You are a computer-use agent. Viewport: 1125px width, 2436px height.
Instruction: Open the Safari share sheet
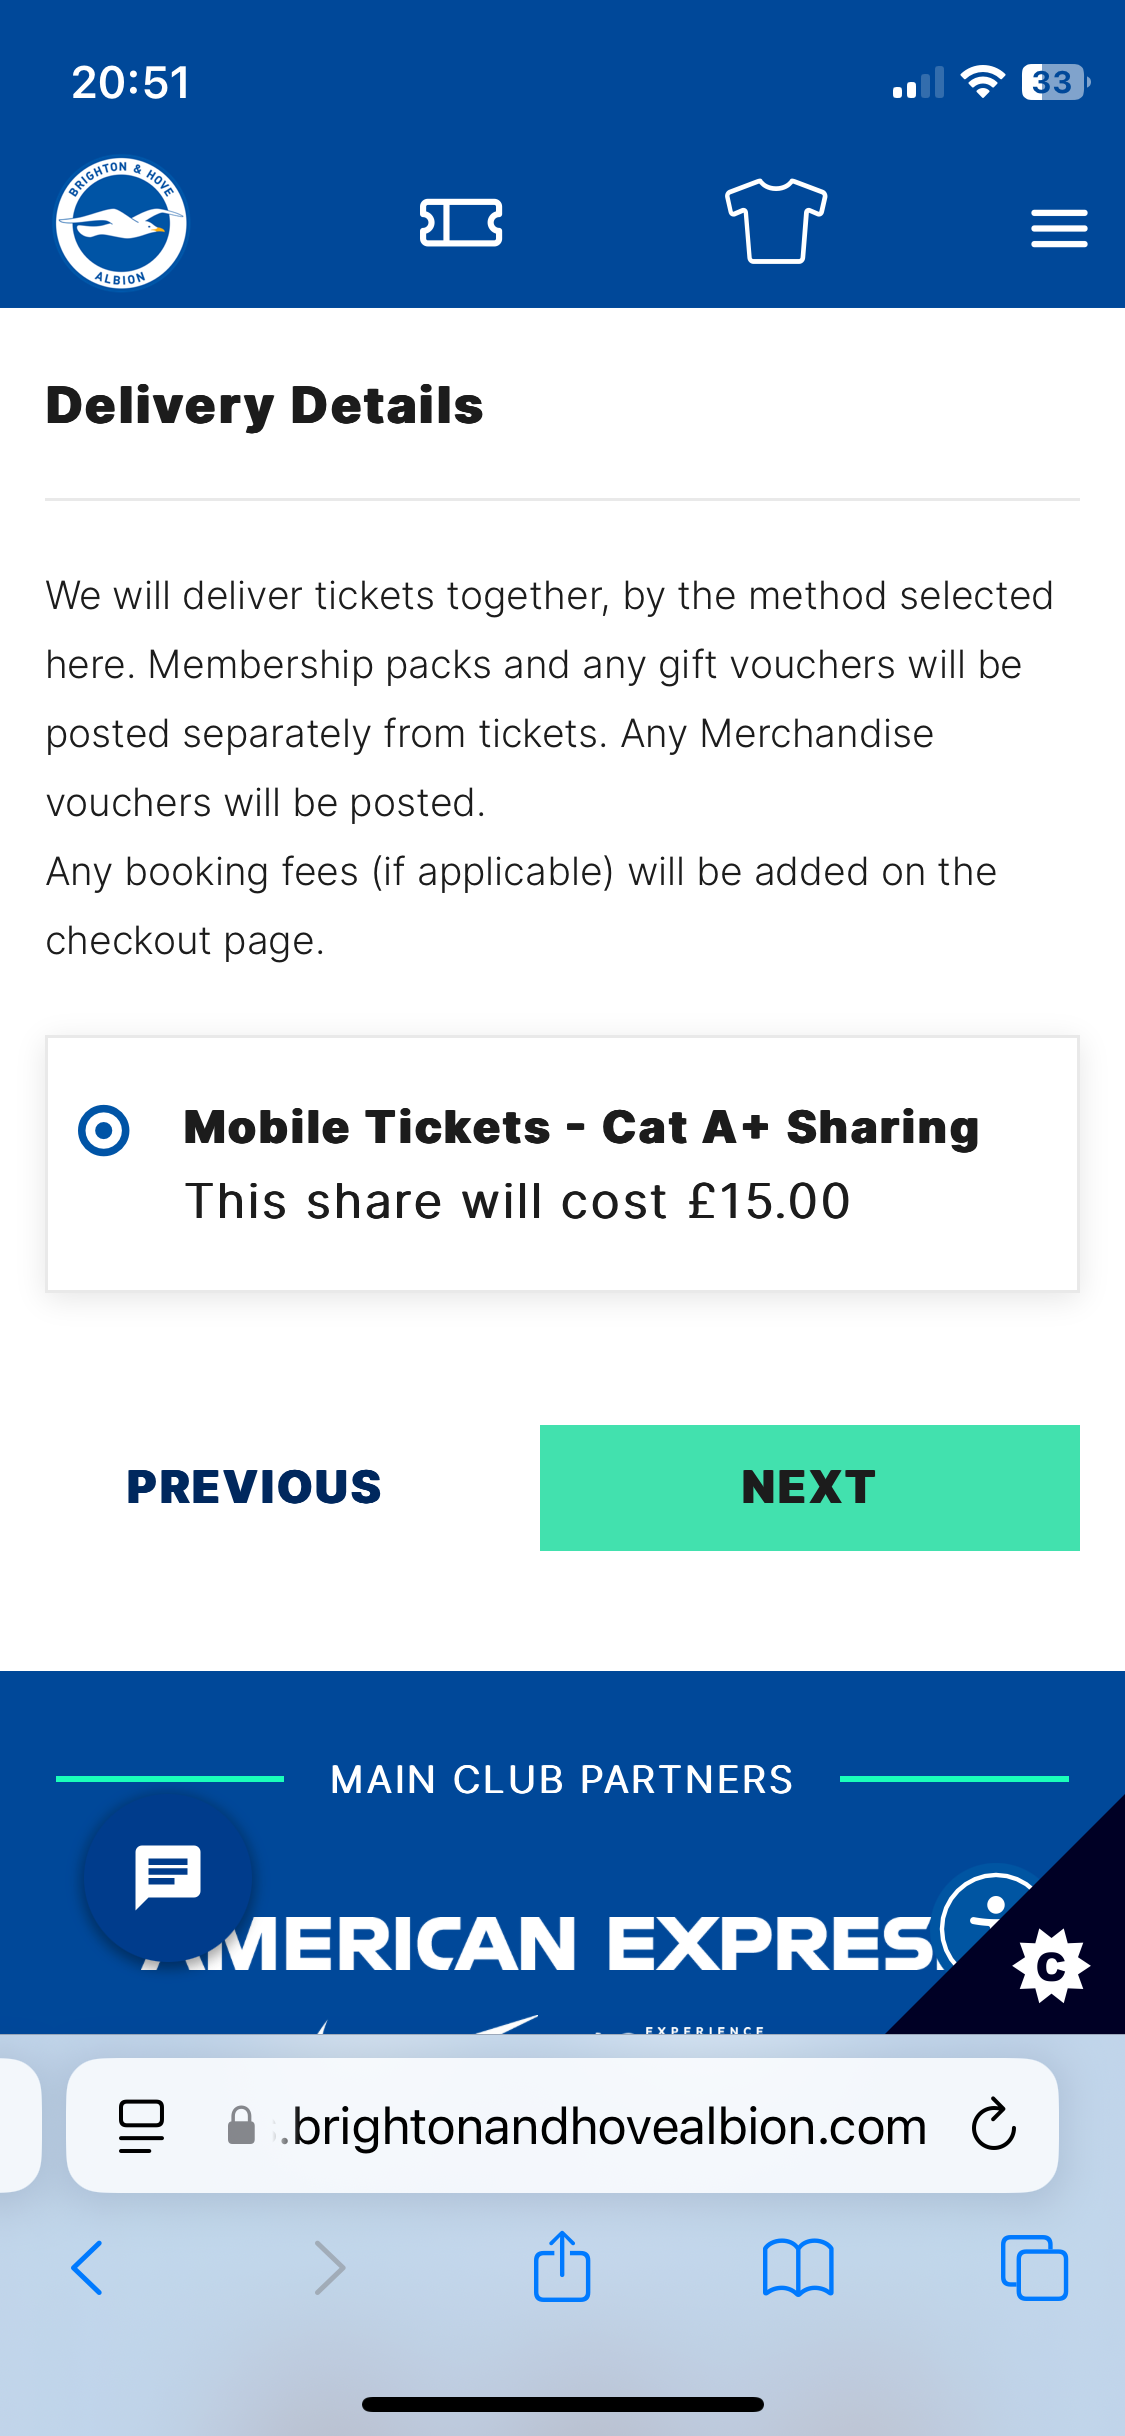point(562,2265)
